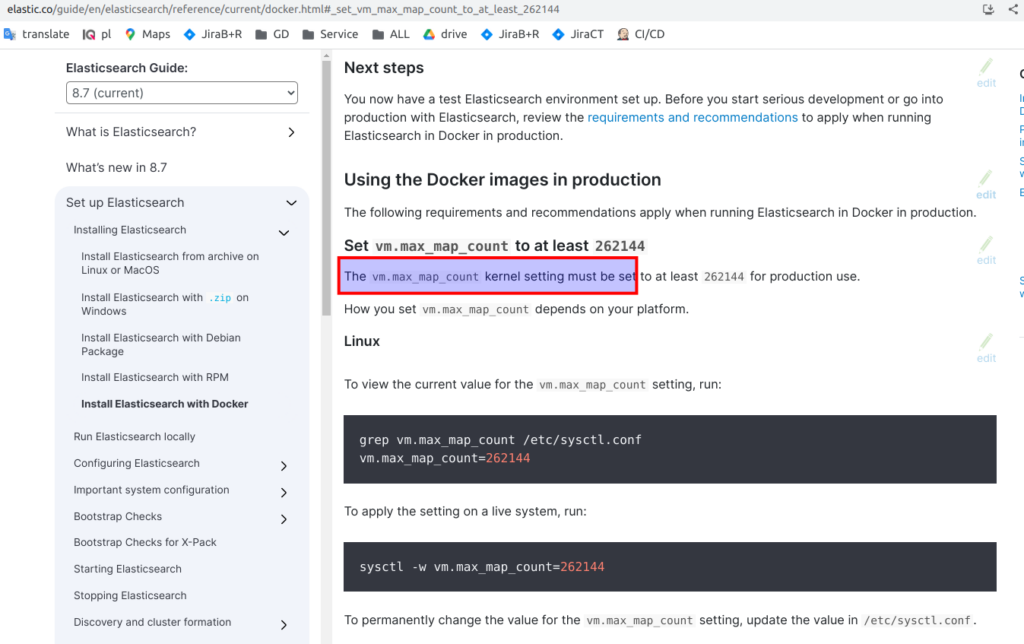The height and width of the screenshot is (644, 1024).
Task: Open the ALL bookmark folder
Action: 391,34
